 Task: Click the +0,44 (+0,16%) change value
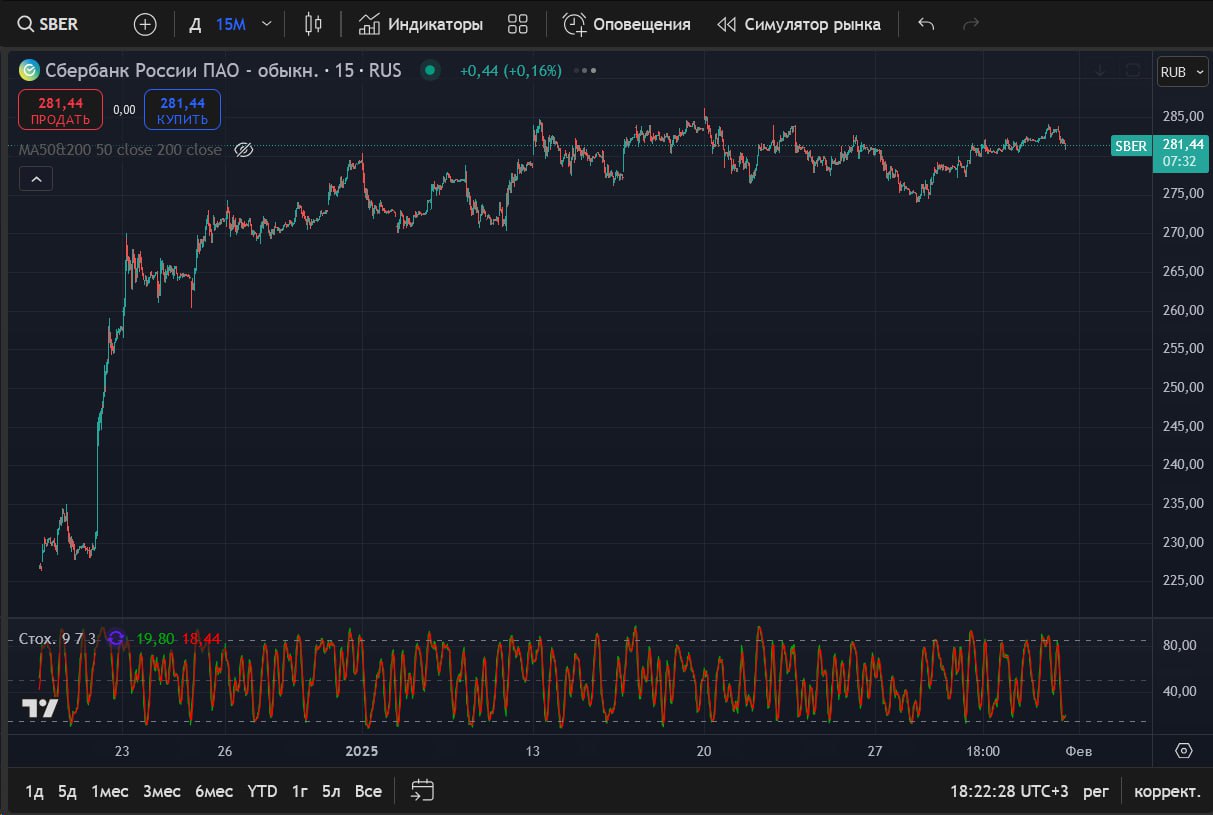(510, 70)
